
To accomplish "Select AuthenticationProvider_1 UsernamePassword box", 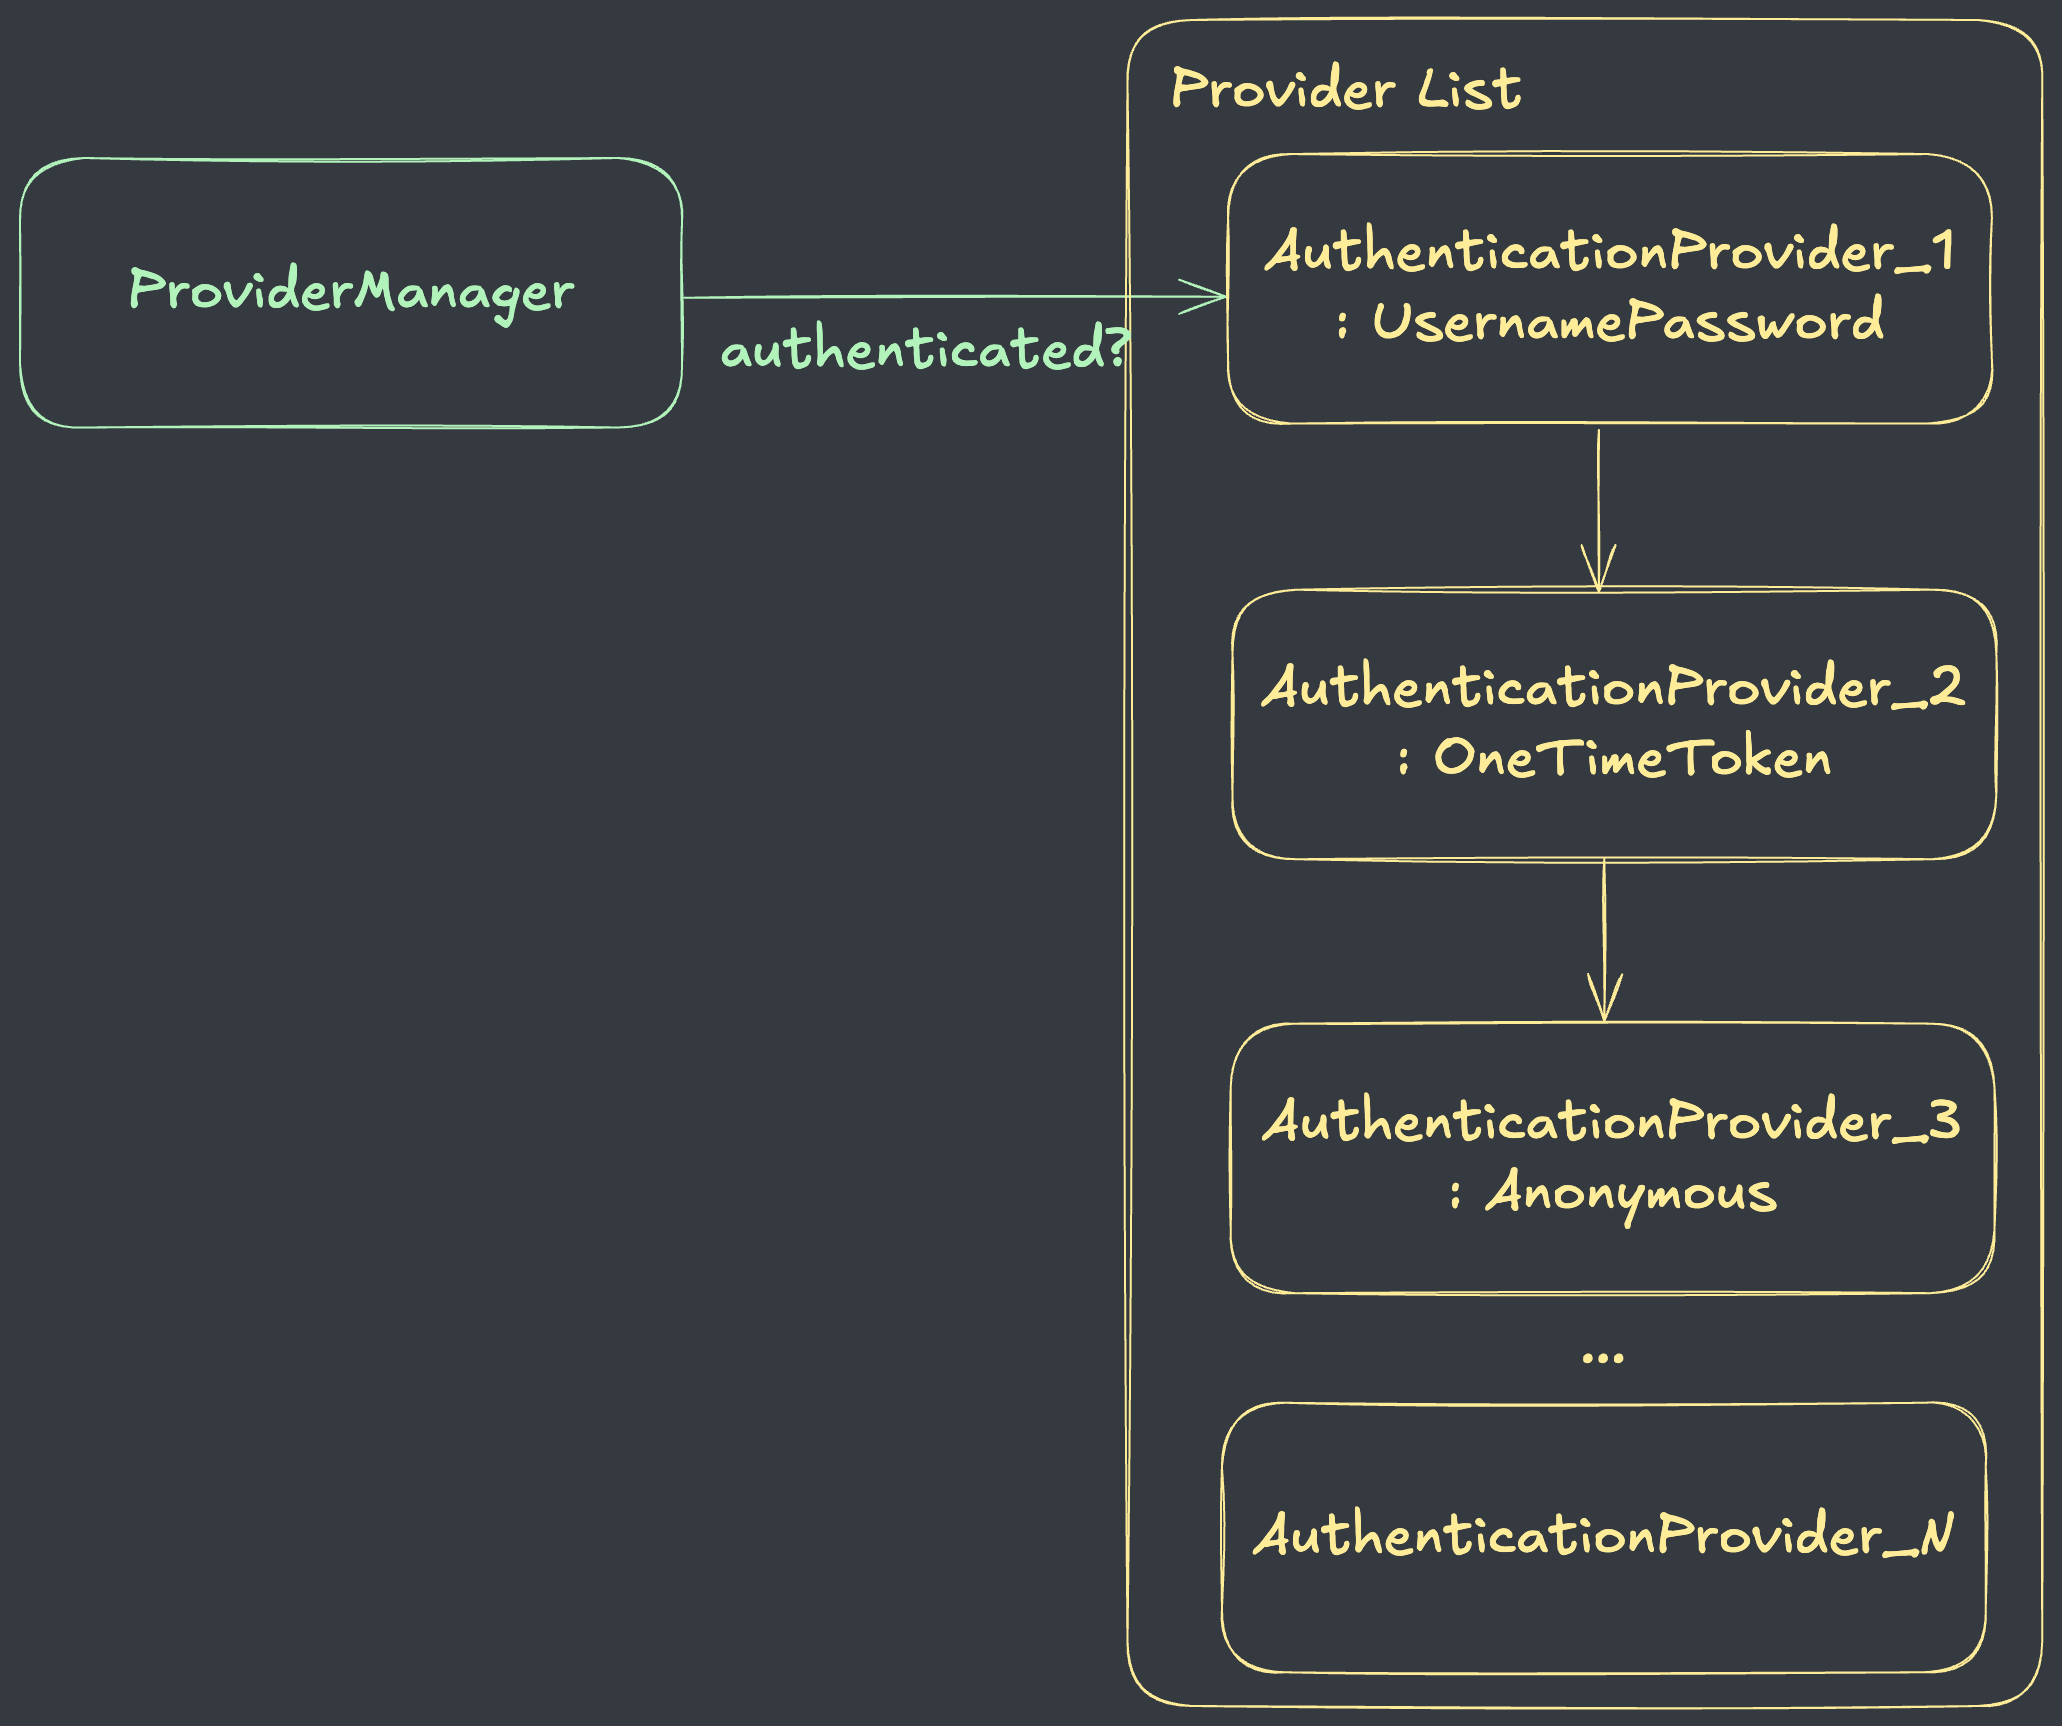I will coord(1610,289).
